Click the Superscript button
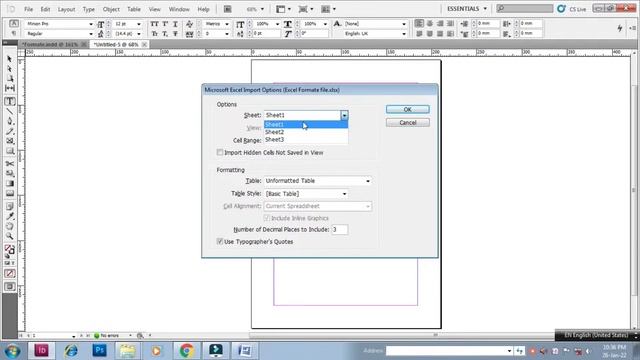 click(x=165, y=24)
